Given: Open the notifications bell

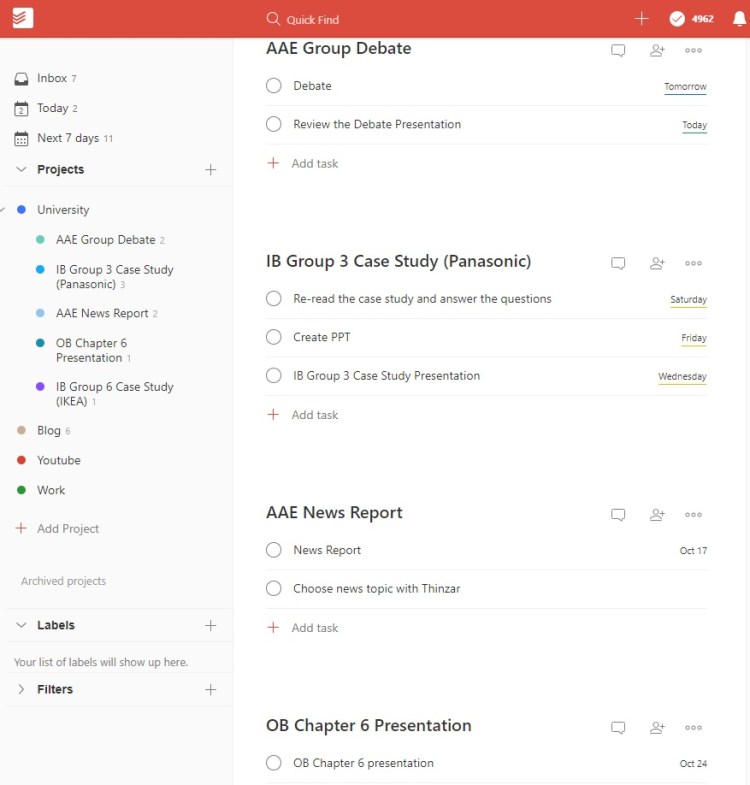Looking at the screenshot, I should (x=739, y=18).
